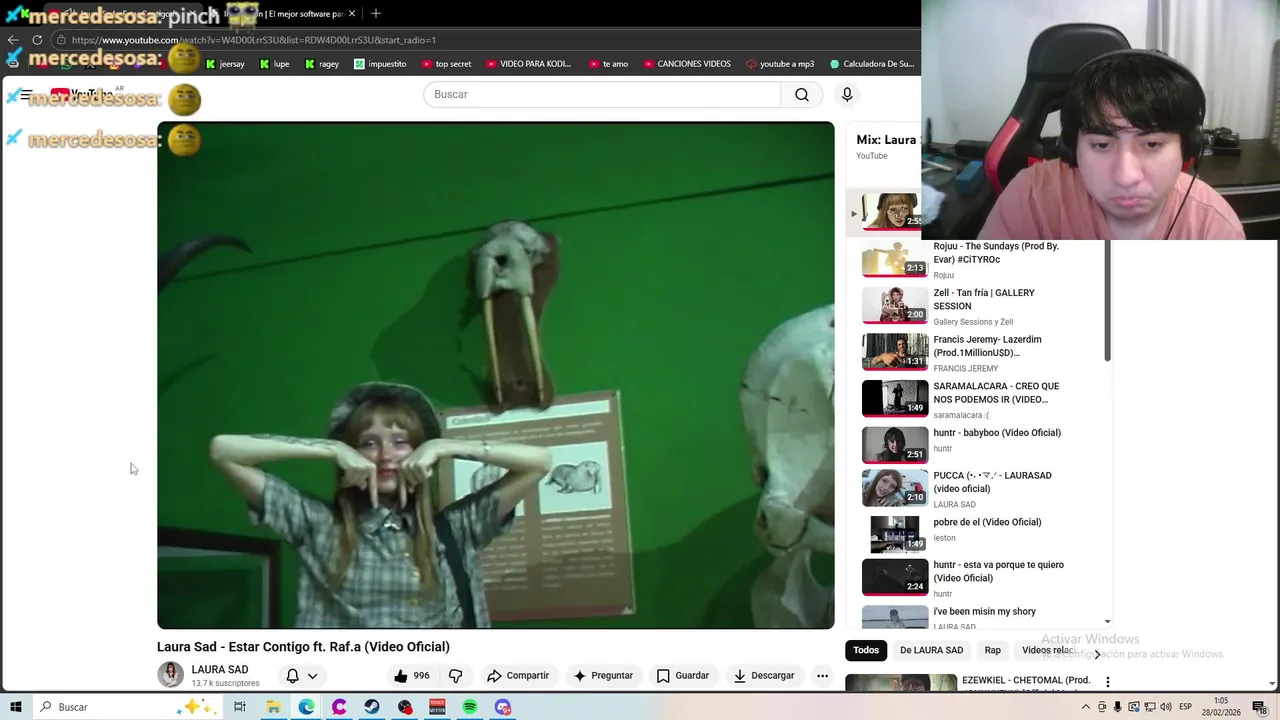Open 'VIDEO PARA KODI' bookmark
Screen dimensions: 1280x720
click(528, 64)
